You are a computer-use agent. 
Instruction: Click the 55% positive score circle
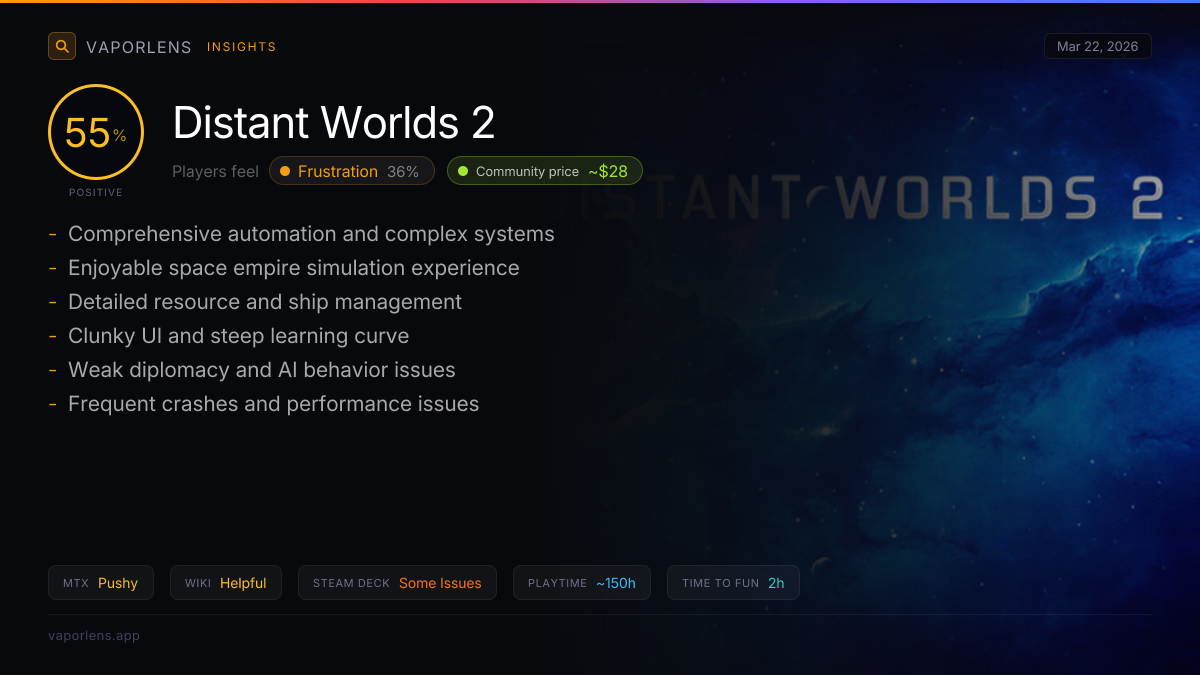(x=96, y=133)
